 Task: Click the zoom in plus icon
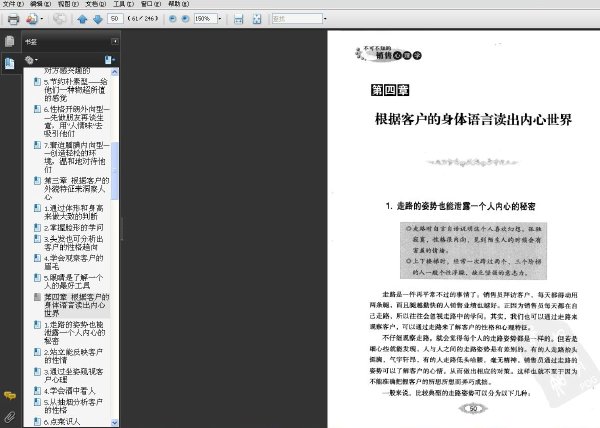pyautogui.click(x=185, y=18)
